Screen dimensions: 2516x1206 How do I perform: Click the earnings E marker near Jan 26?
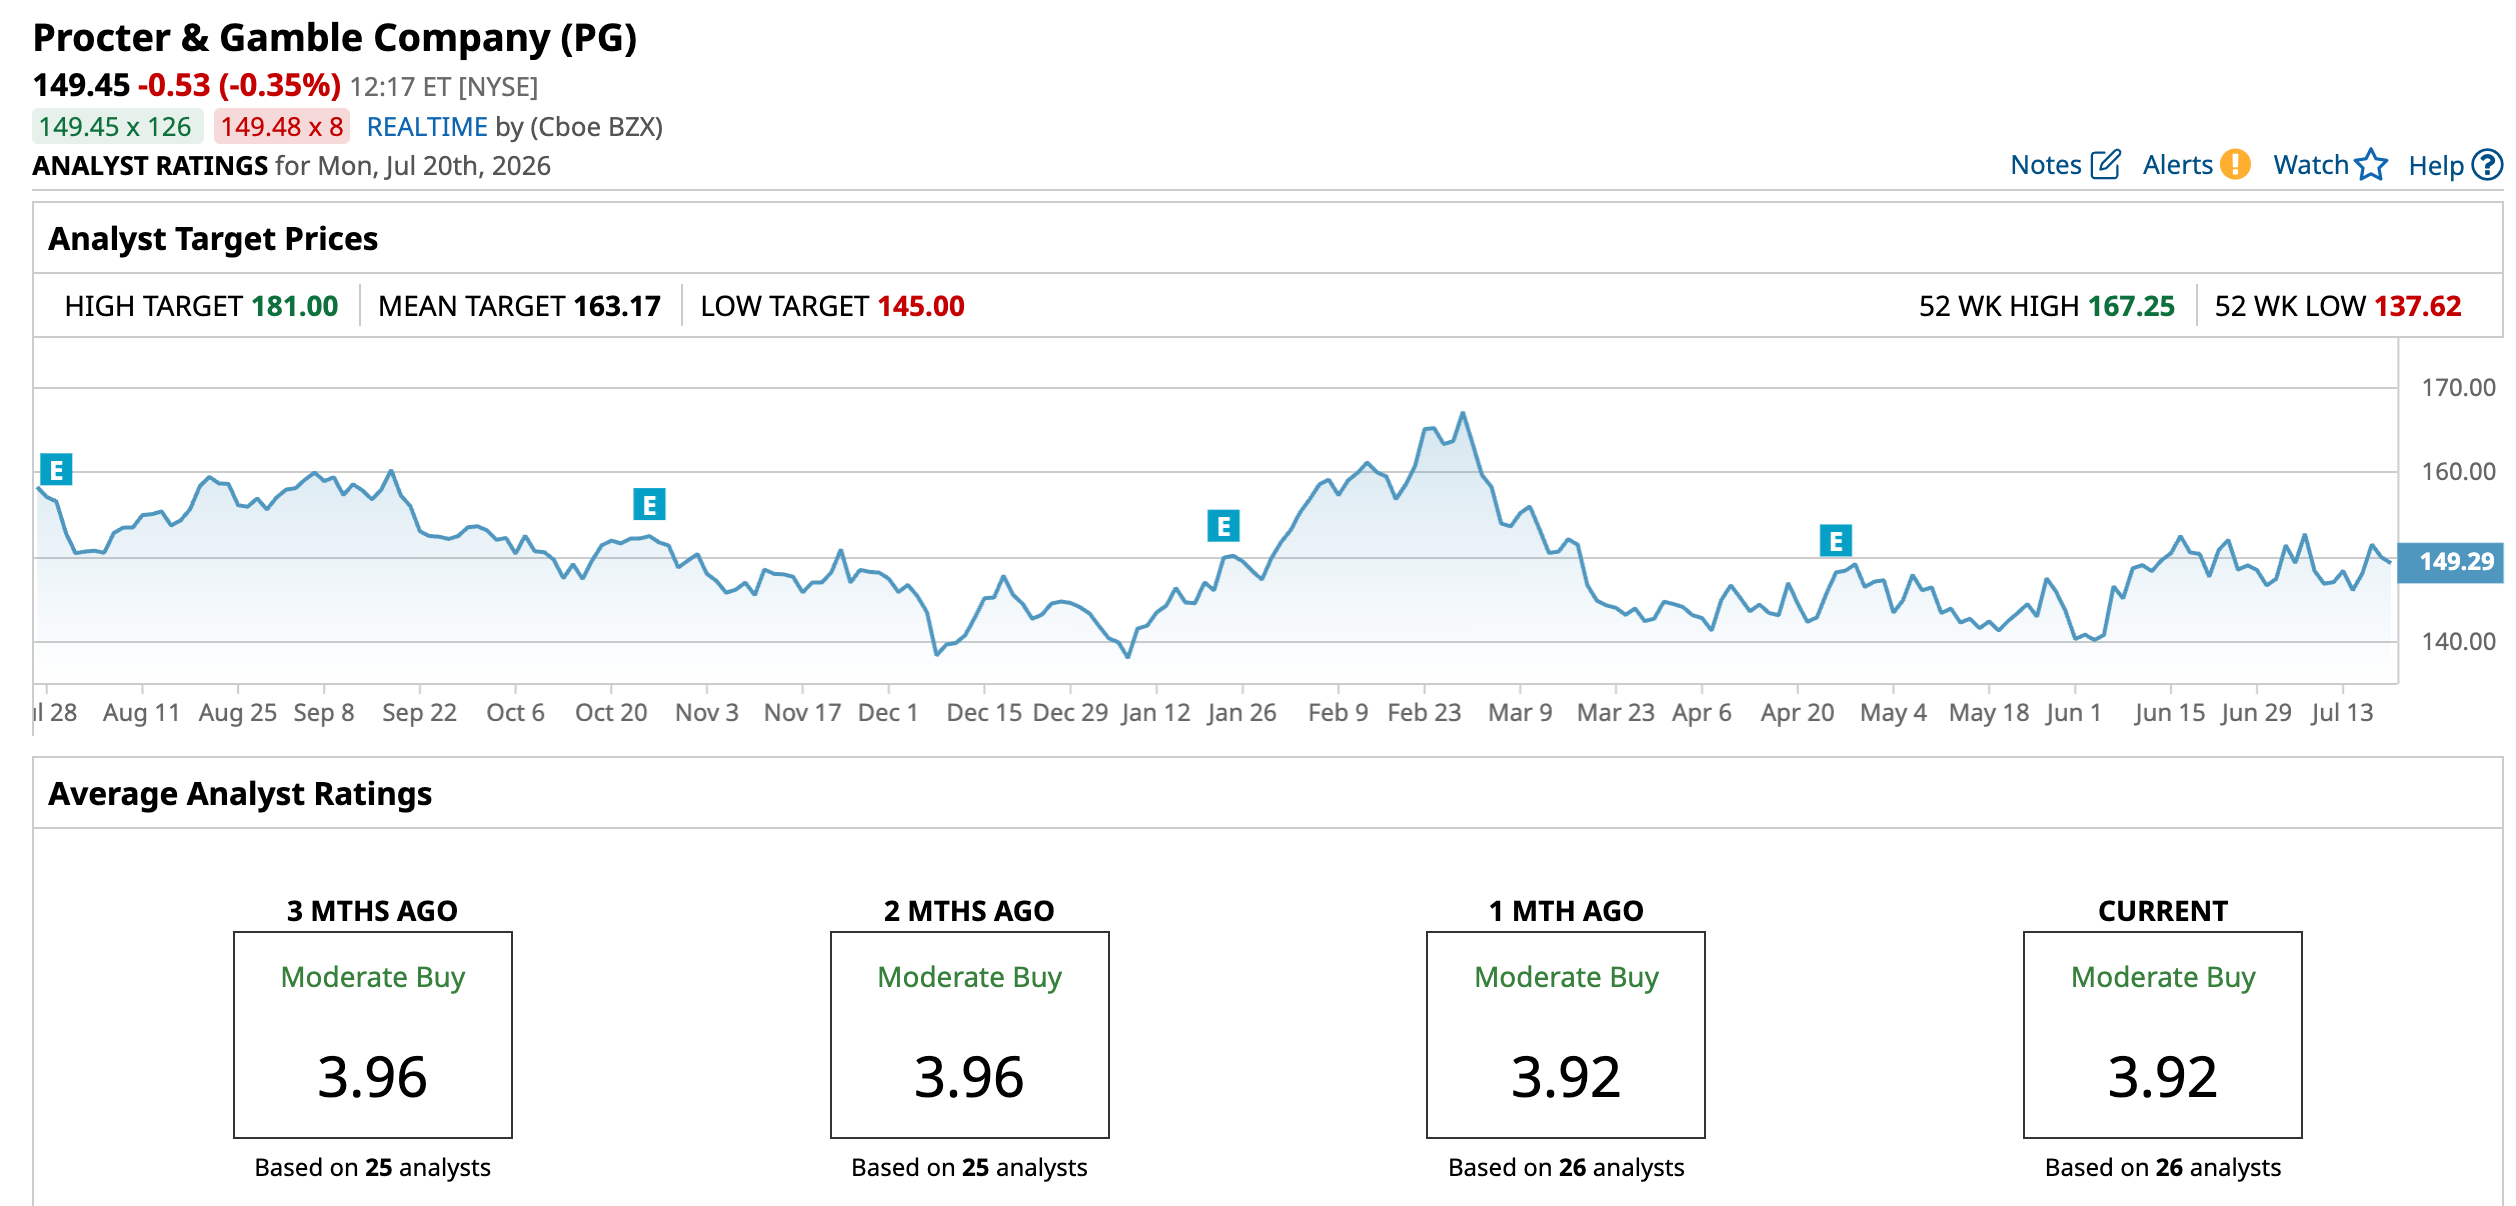(x=1223, y=525)
